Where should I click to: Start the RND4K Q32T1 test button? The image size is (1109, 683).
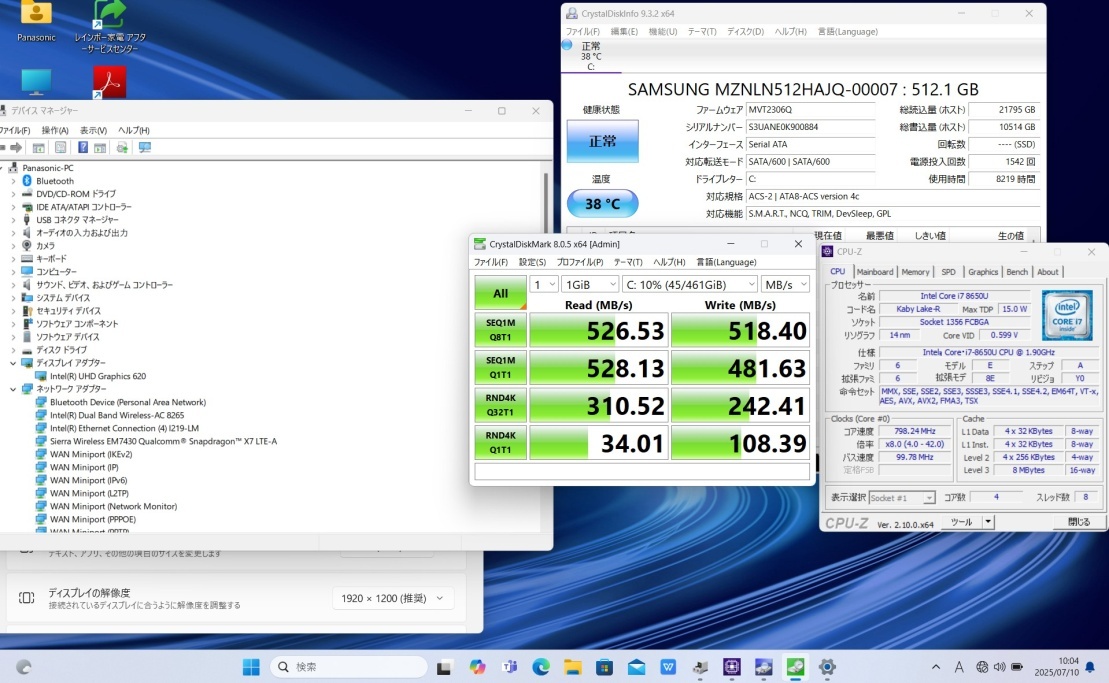pos(500,405)
